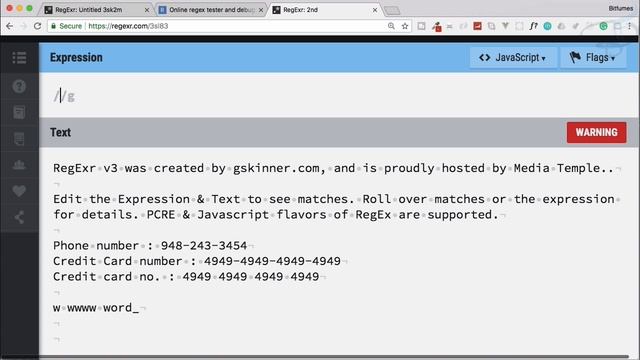This screenshot has height=360, width=640.
Task: Click text 'gskinner.com,' in first line
Action: pyautogui.click(x=279, y=168)
